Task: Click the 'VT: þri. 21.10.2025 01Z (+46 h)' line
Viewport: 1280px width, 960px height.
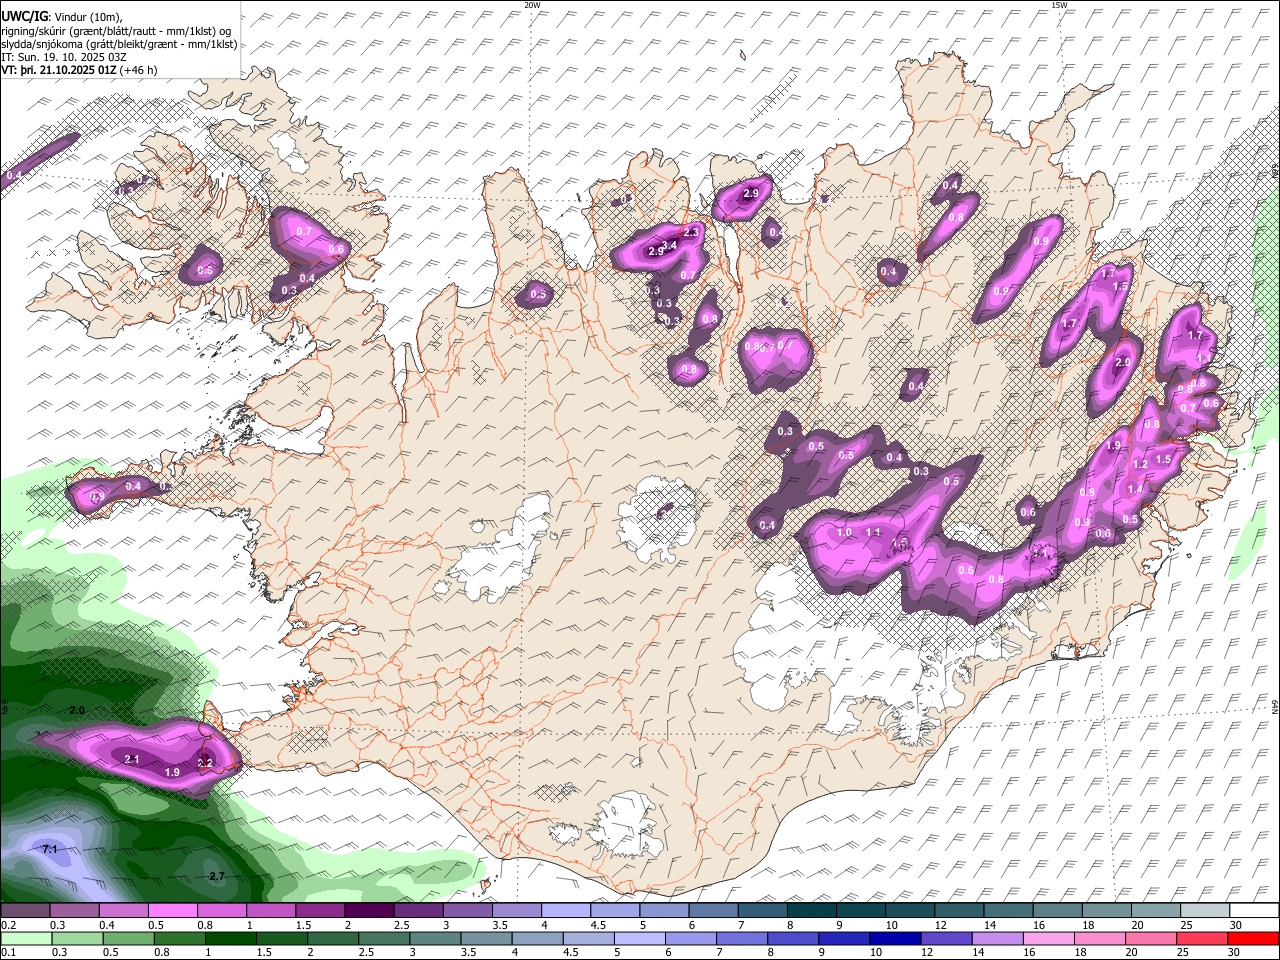Action: coord(80,70)
